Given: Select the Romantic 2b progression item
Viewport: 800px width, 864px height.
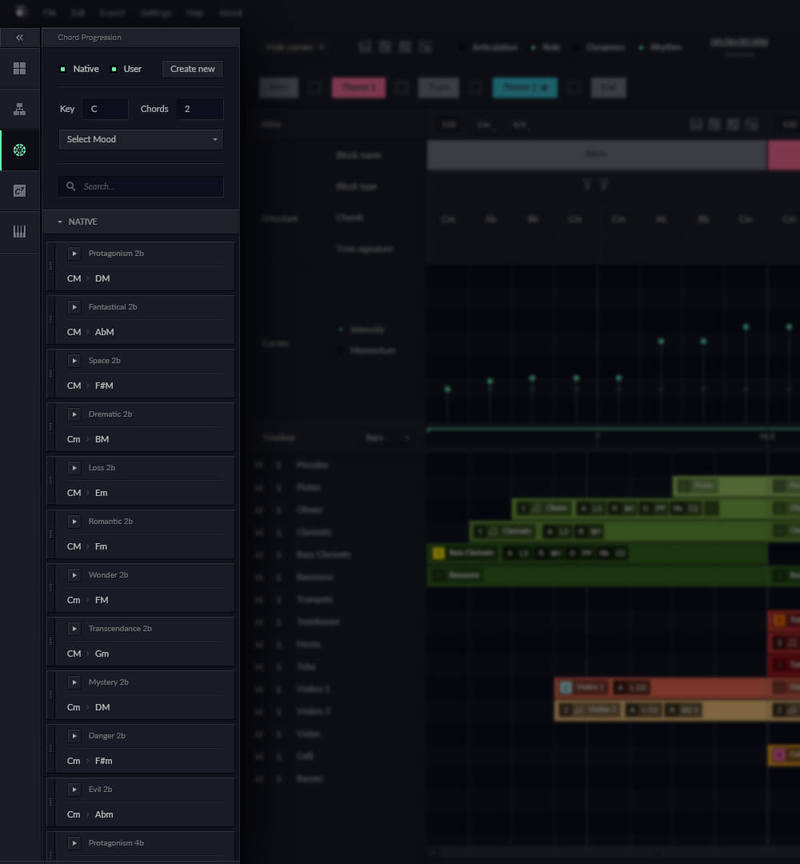Looking at the screenshot, I should pos(142,534).
